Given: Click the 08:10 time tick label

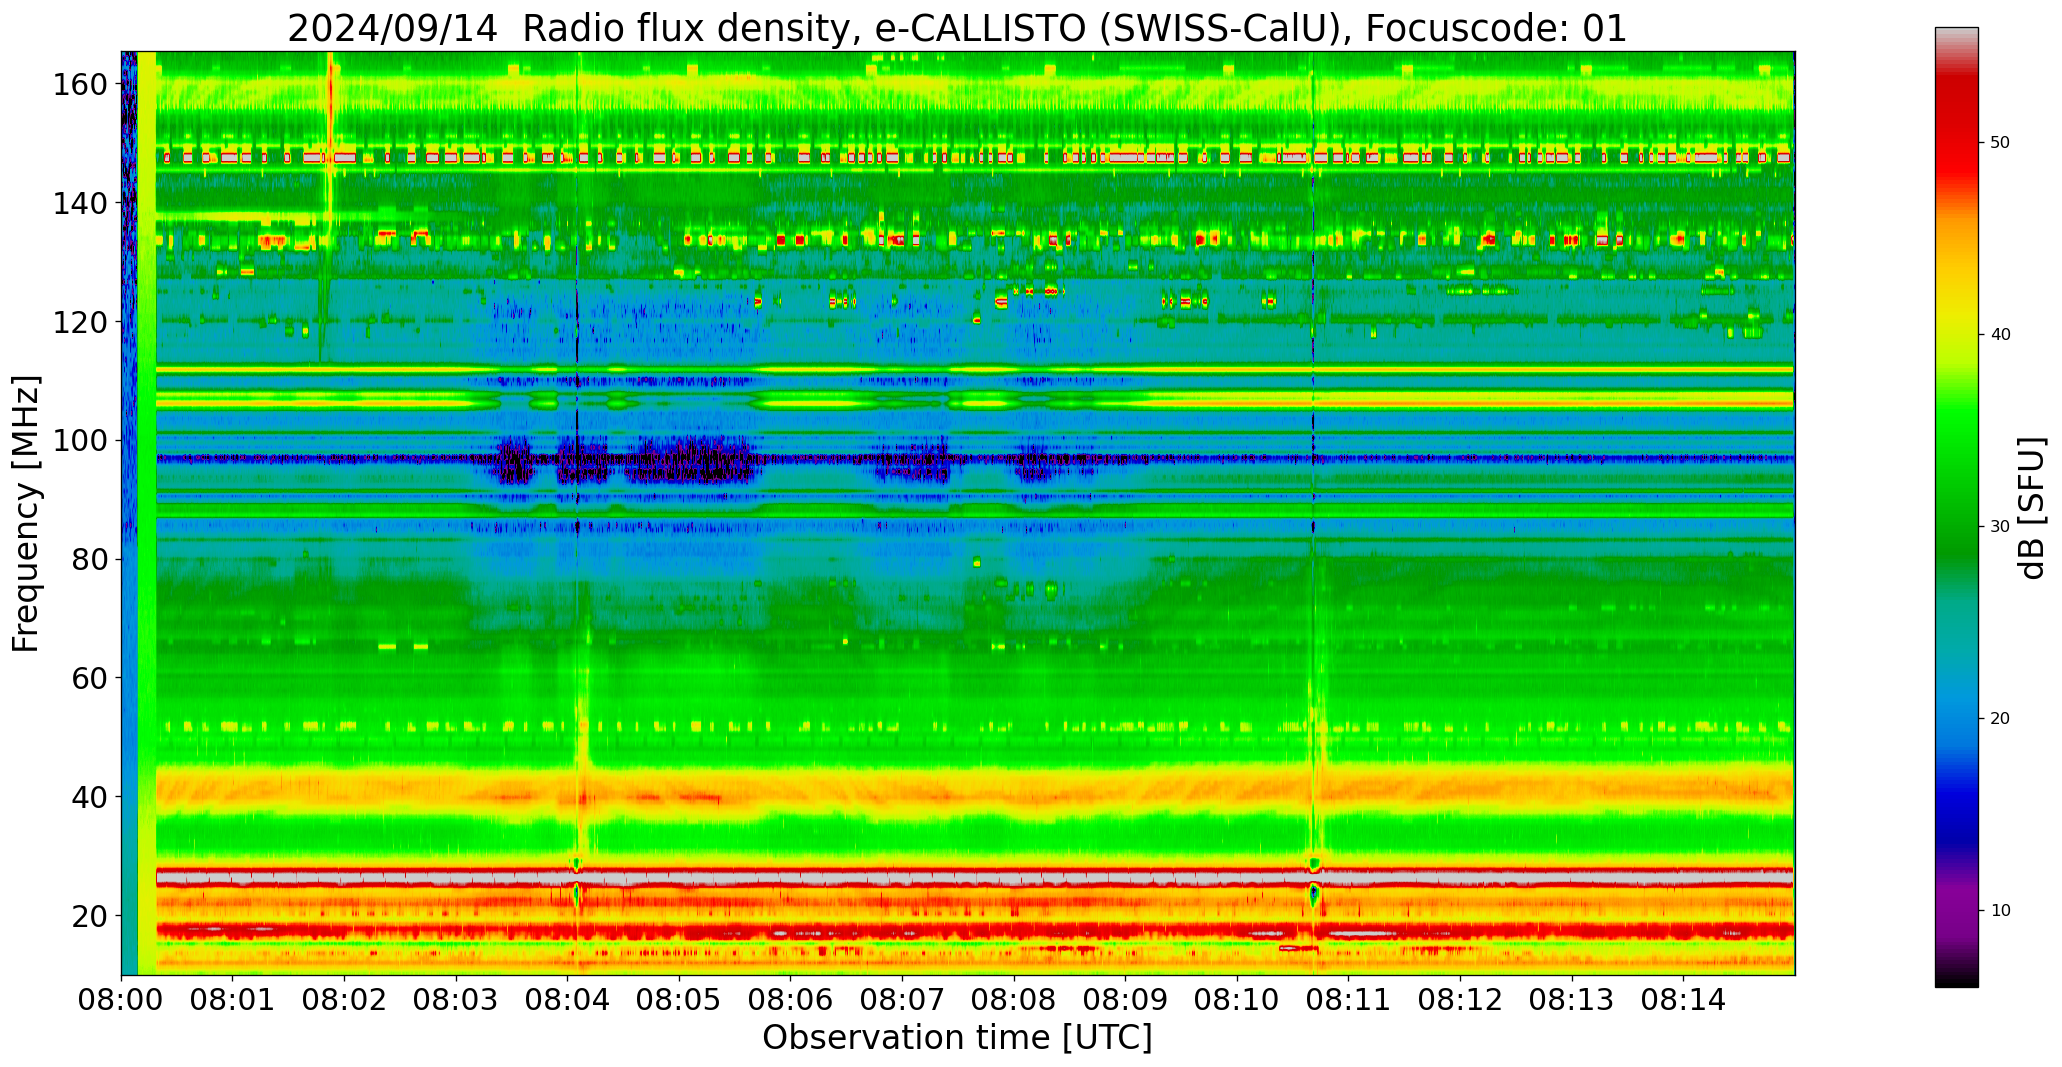Looking at the screenshot, I should [x=1237, y=1000].
